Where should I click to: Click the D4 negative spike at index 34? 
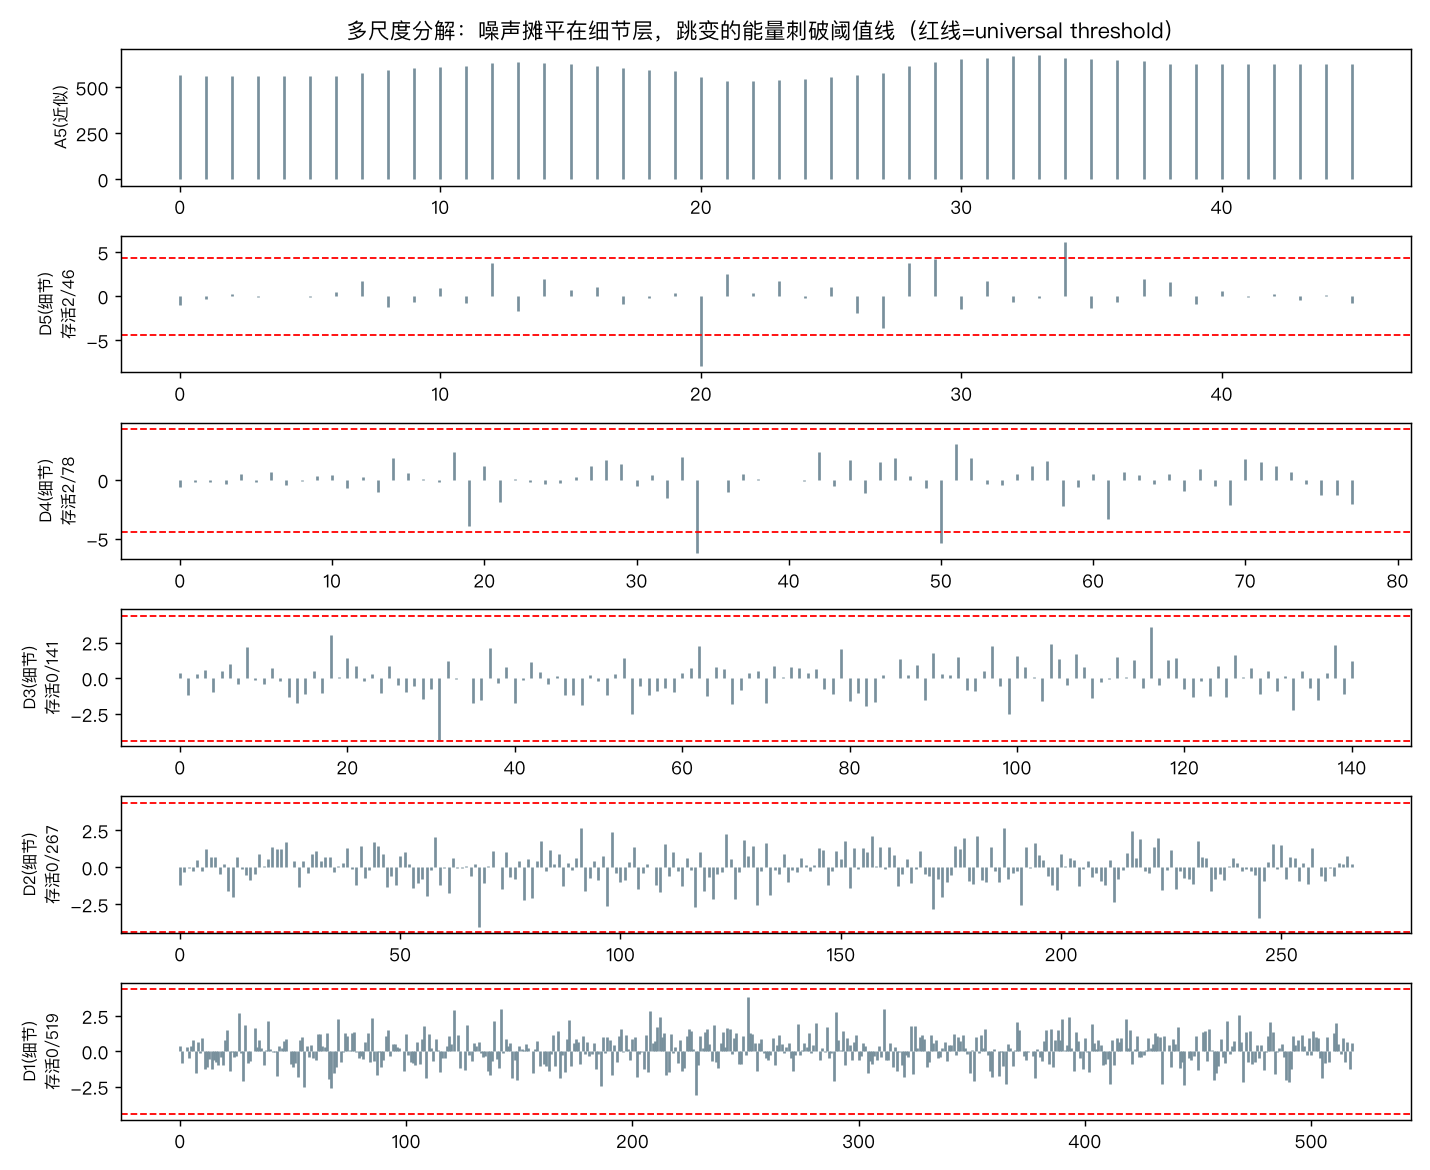[x=698, y=517]
